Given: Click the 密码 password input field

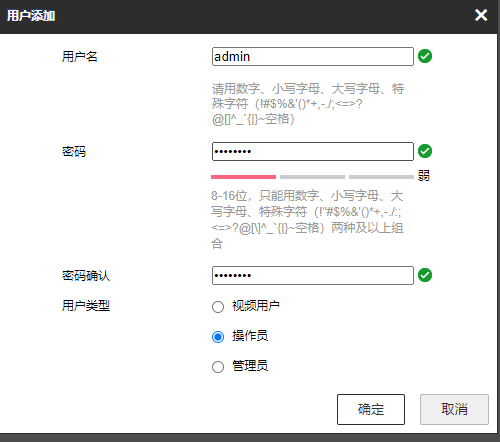Looking at the screenshot, I should click(x=313, y=151).
